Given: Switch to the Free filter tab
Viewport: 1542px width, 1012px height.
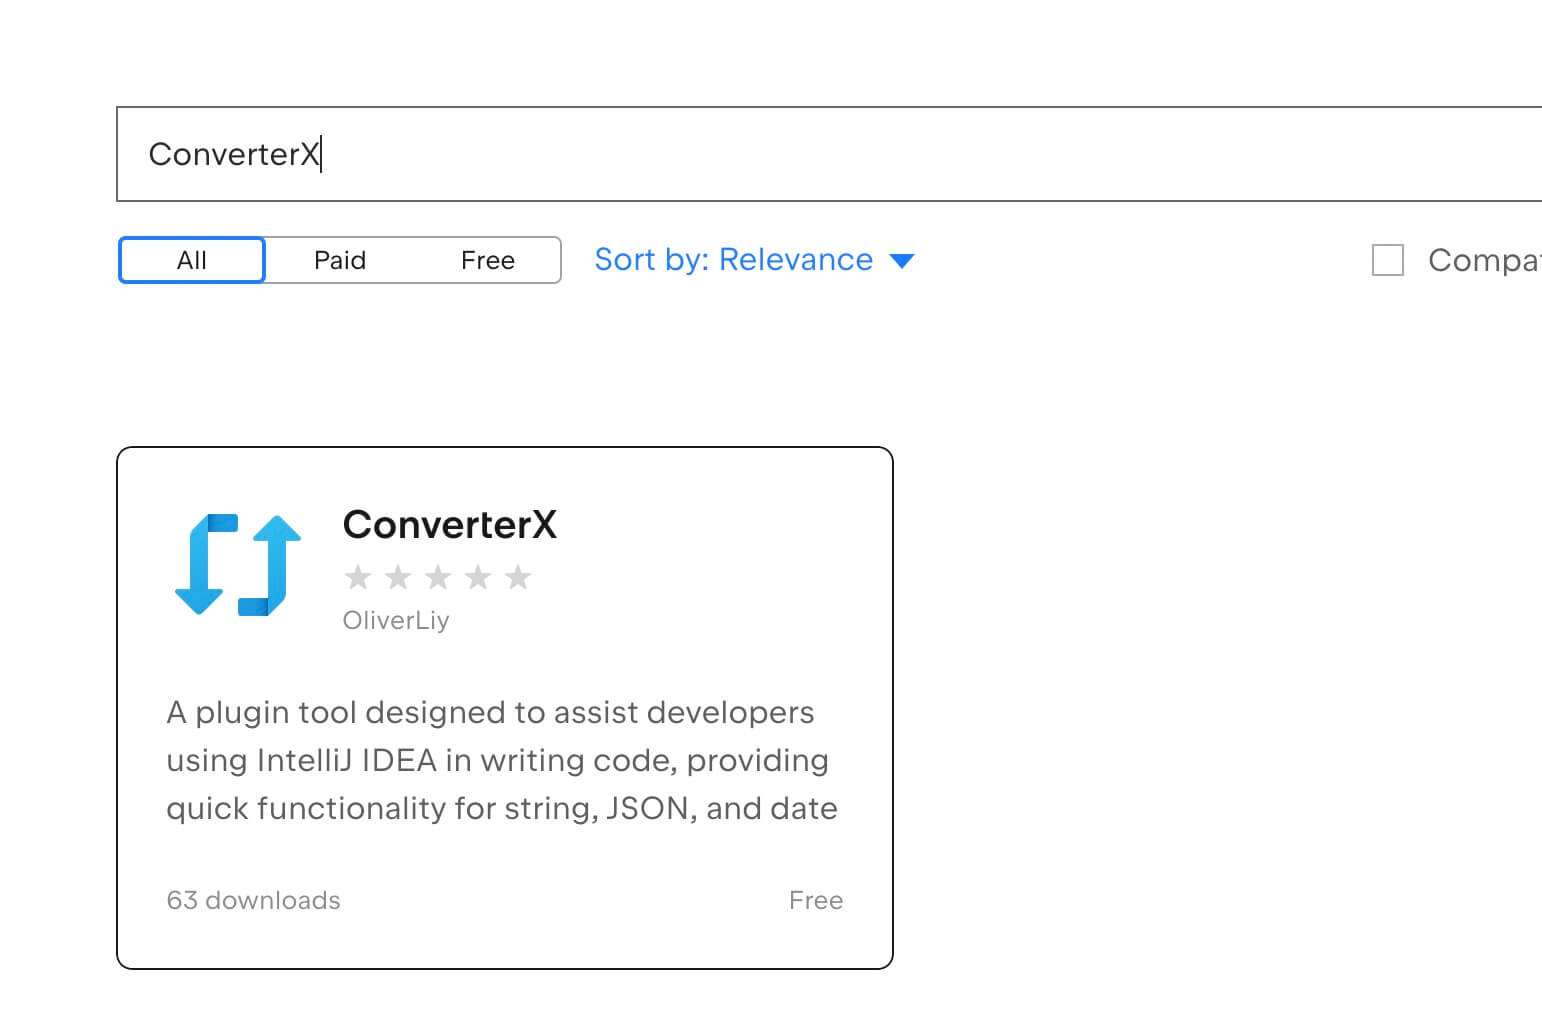Looking at the screenshot, I should pos(488,260).
